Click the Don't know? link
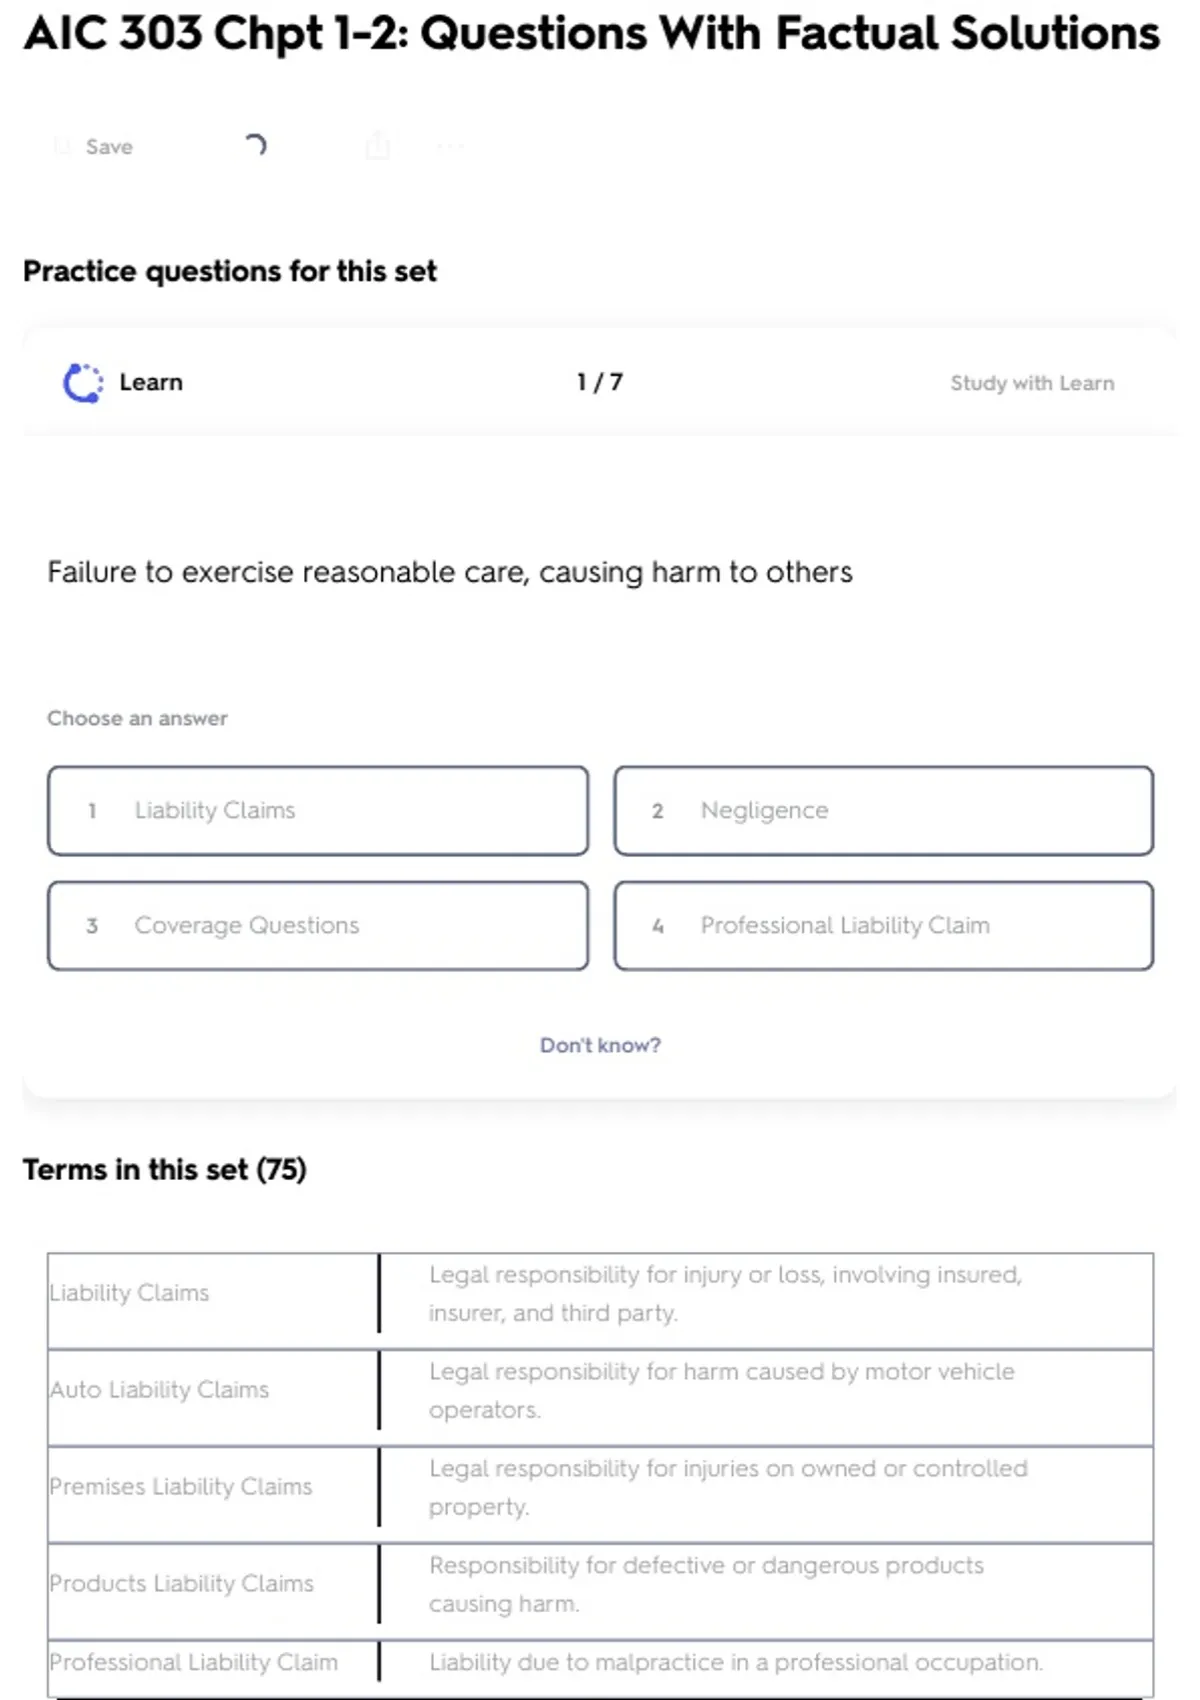The height and width of the screenshot is (1700, 1200). click(x=600, y=1045)
